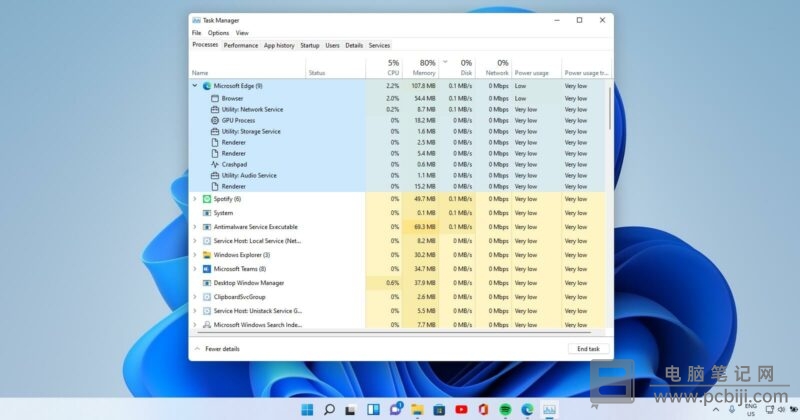The width and height of the screenshot is (800, 420).
Task: Click Antimalware's 69.3 MB memory cell
Action: click(x=420, y=227)
